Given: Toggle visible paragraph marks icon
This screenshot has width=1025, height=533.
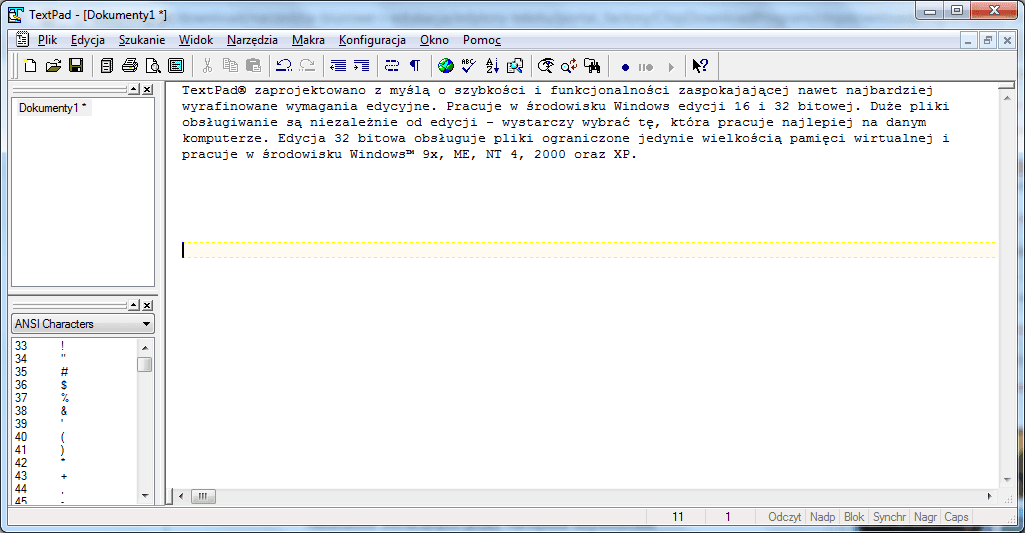Looking at the screenshot, I should click(415, 65).
